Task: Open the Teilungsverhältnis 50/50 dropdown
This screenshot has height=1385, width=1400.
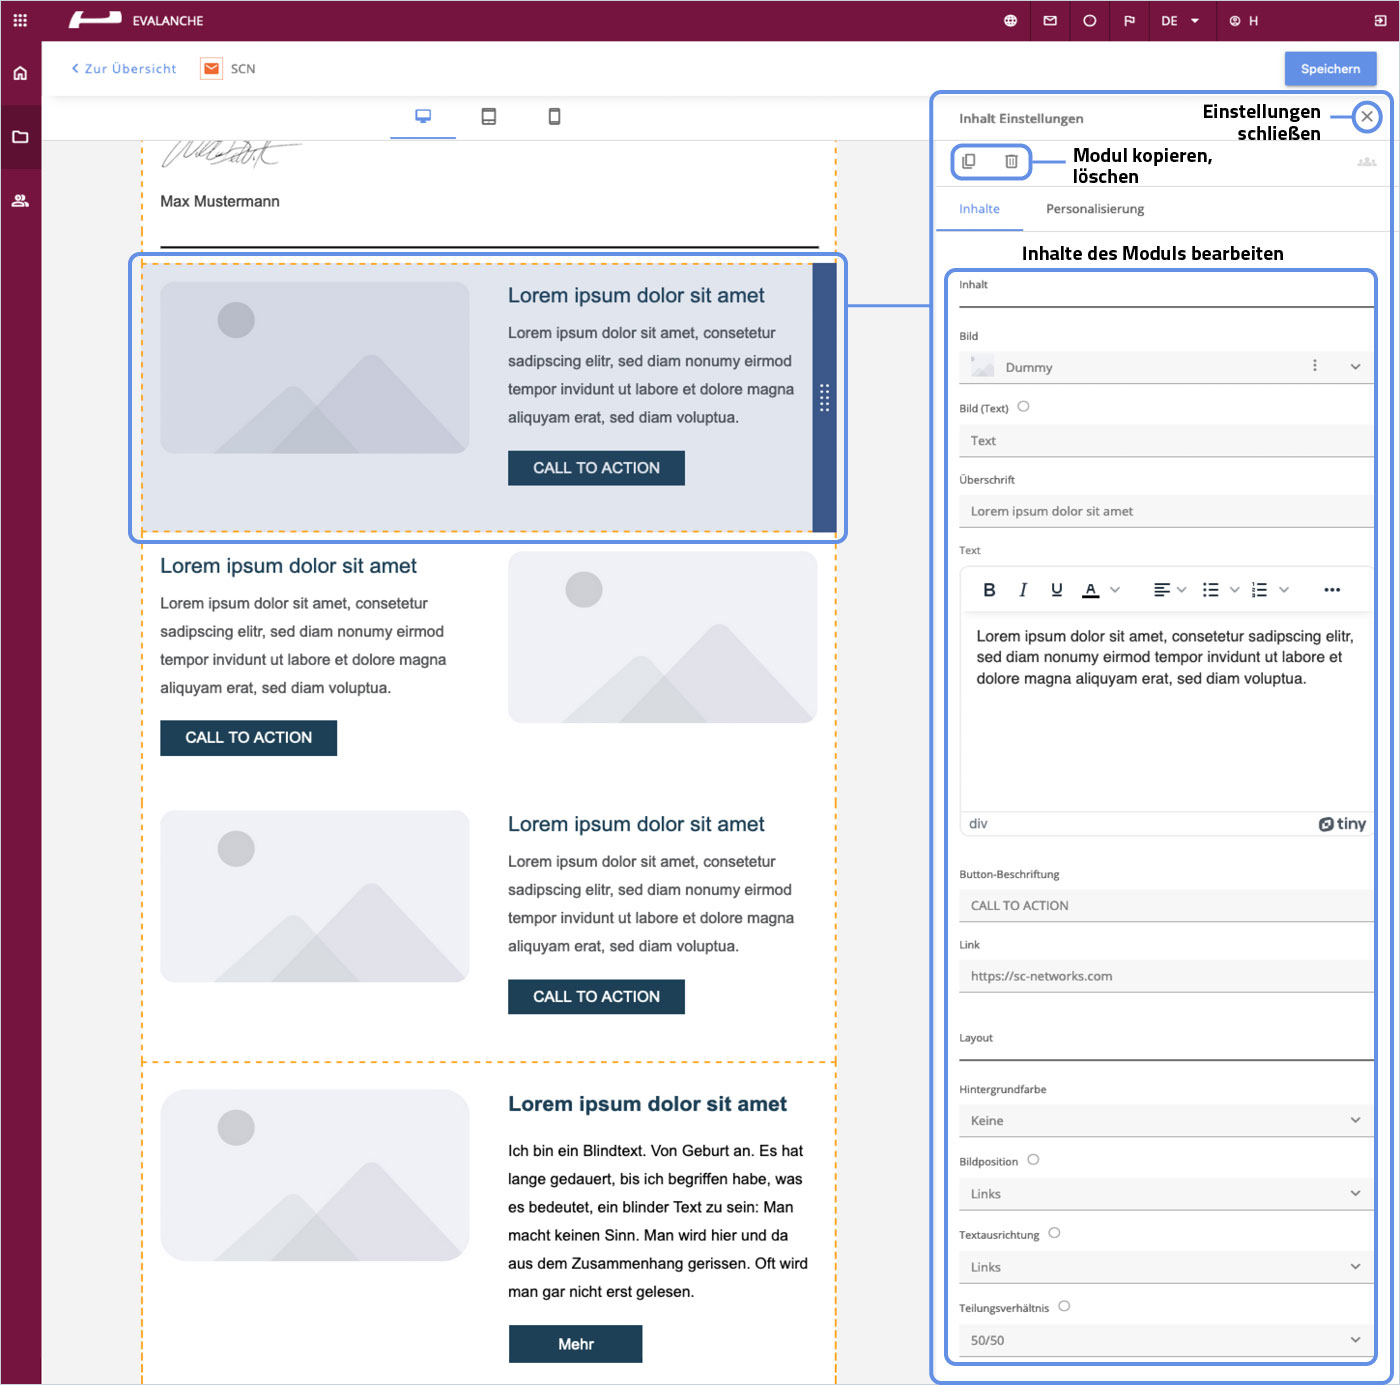Action: pos(1165,1340)
